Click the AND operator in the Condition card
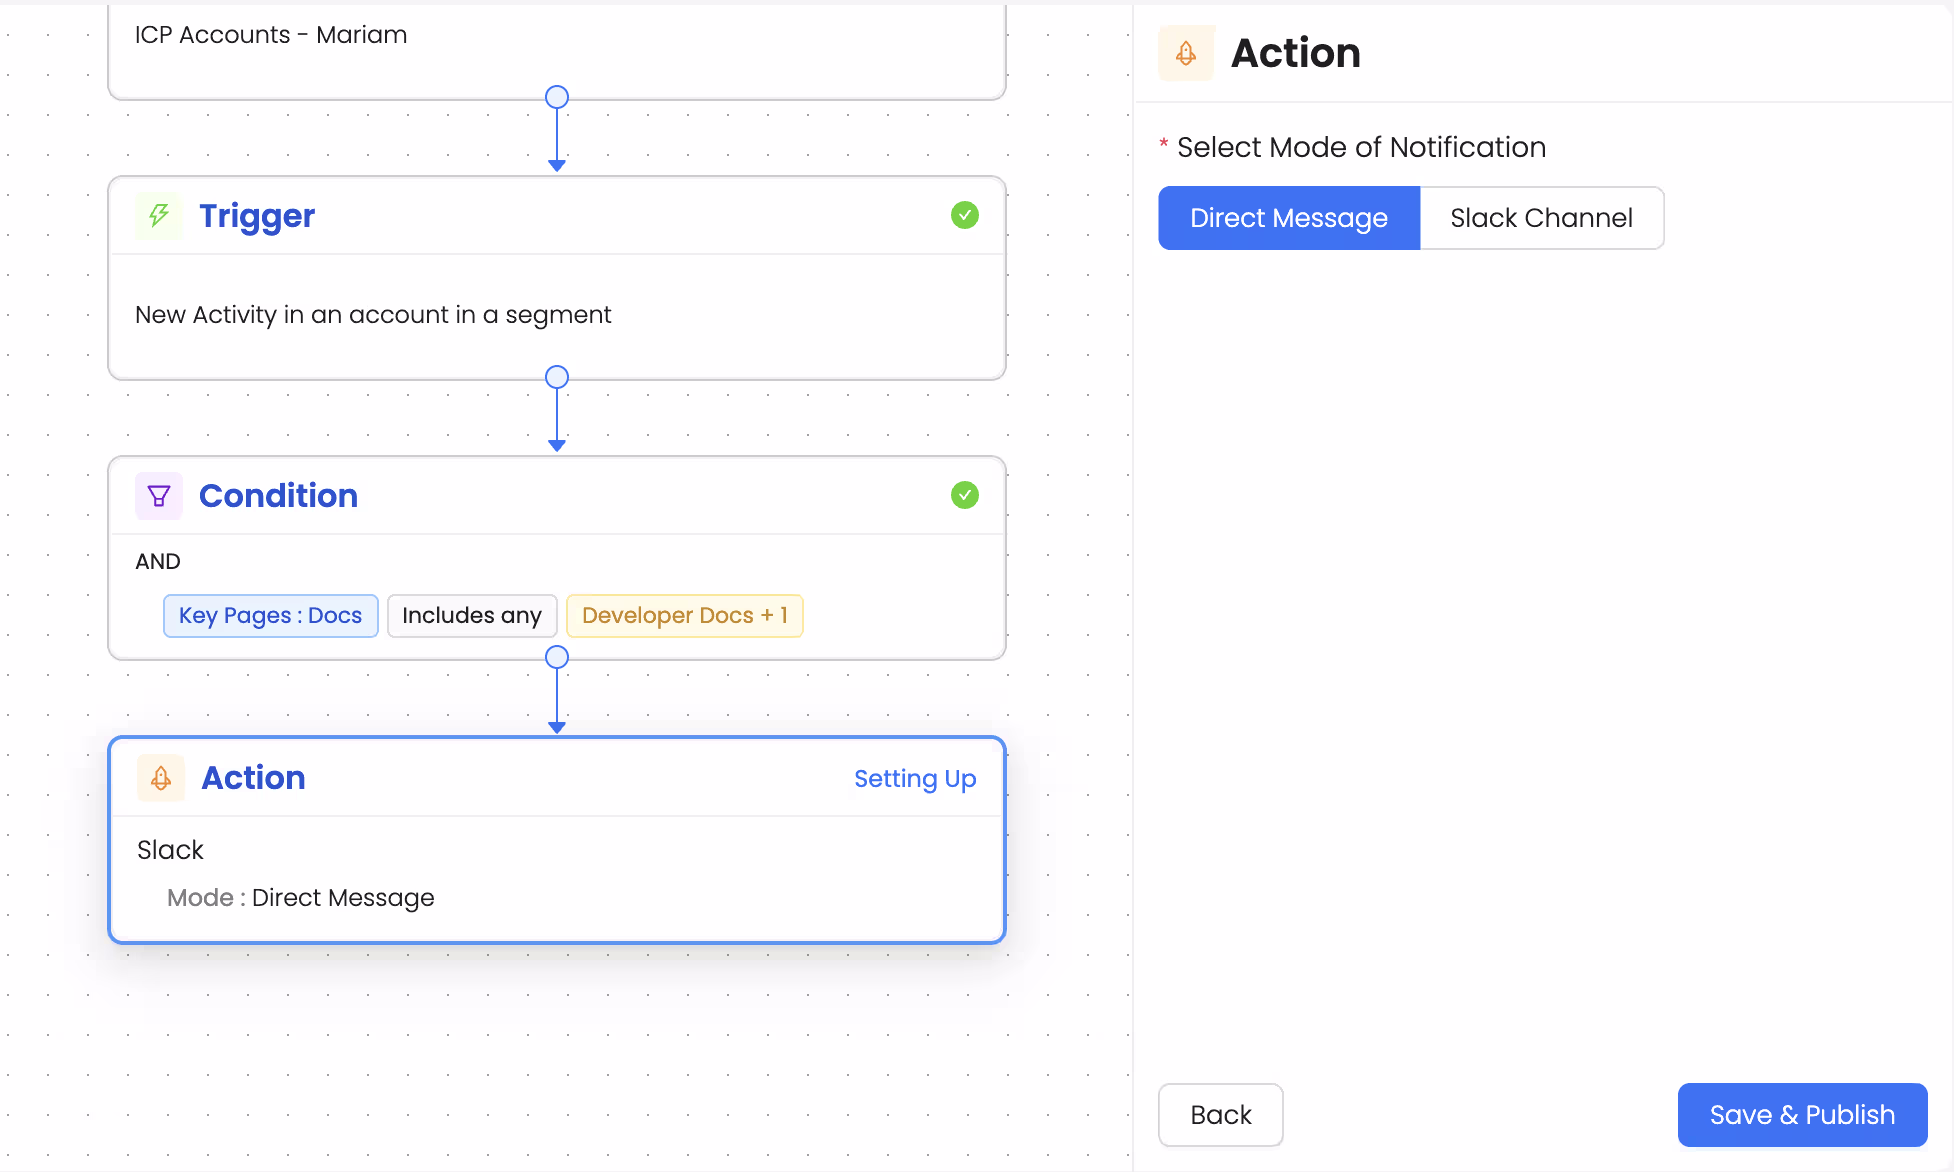 (157, 561)
